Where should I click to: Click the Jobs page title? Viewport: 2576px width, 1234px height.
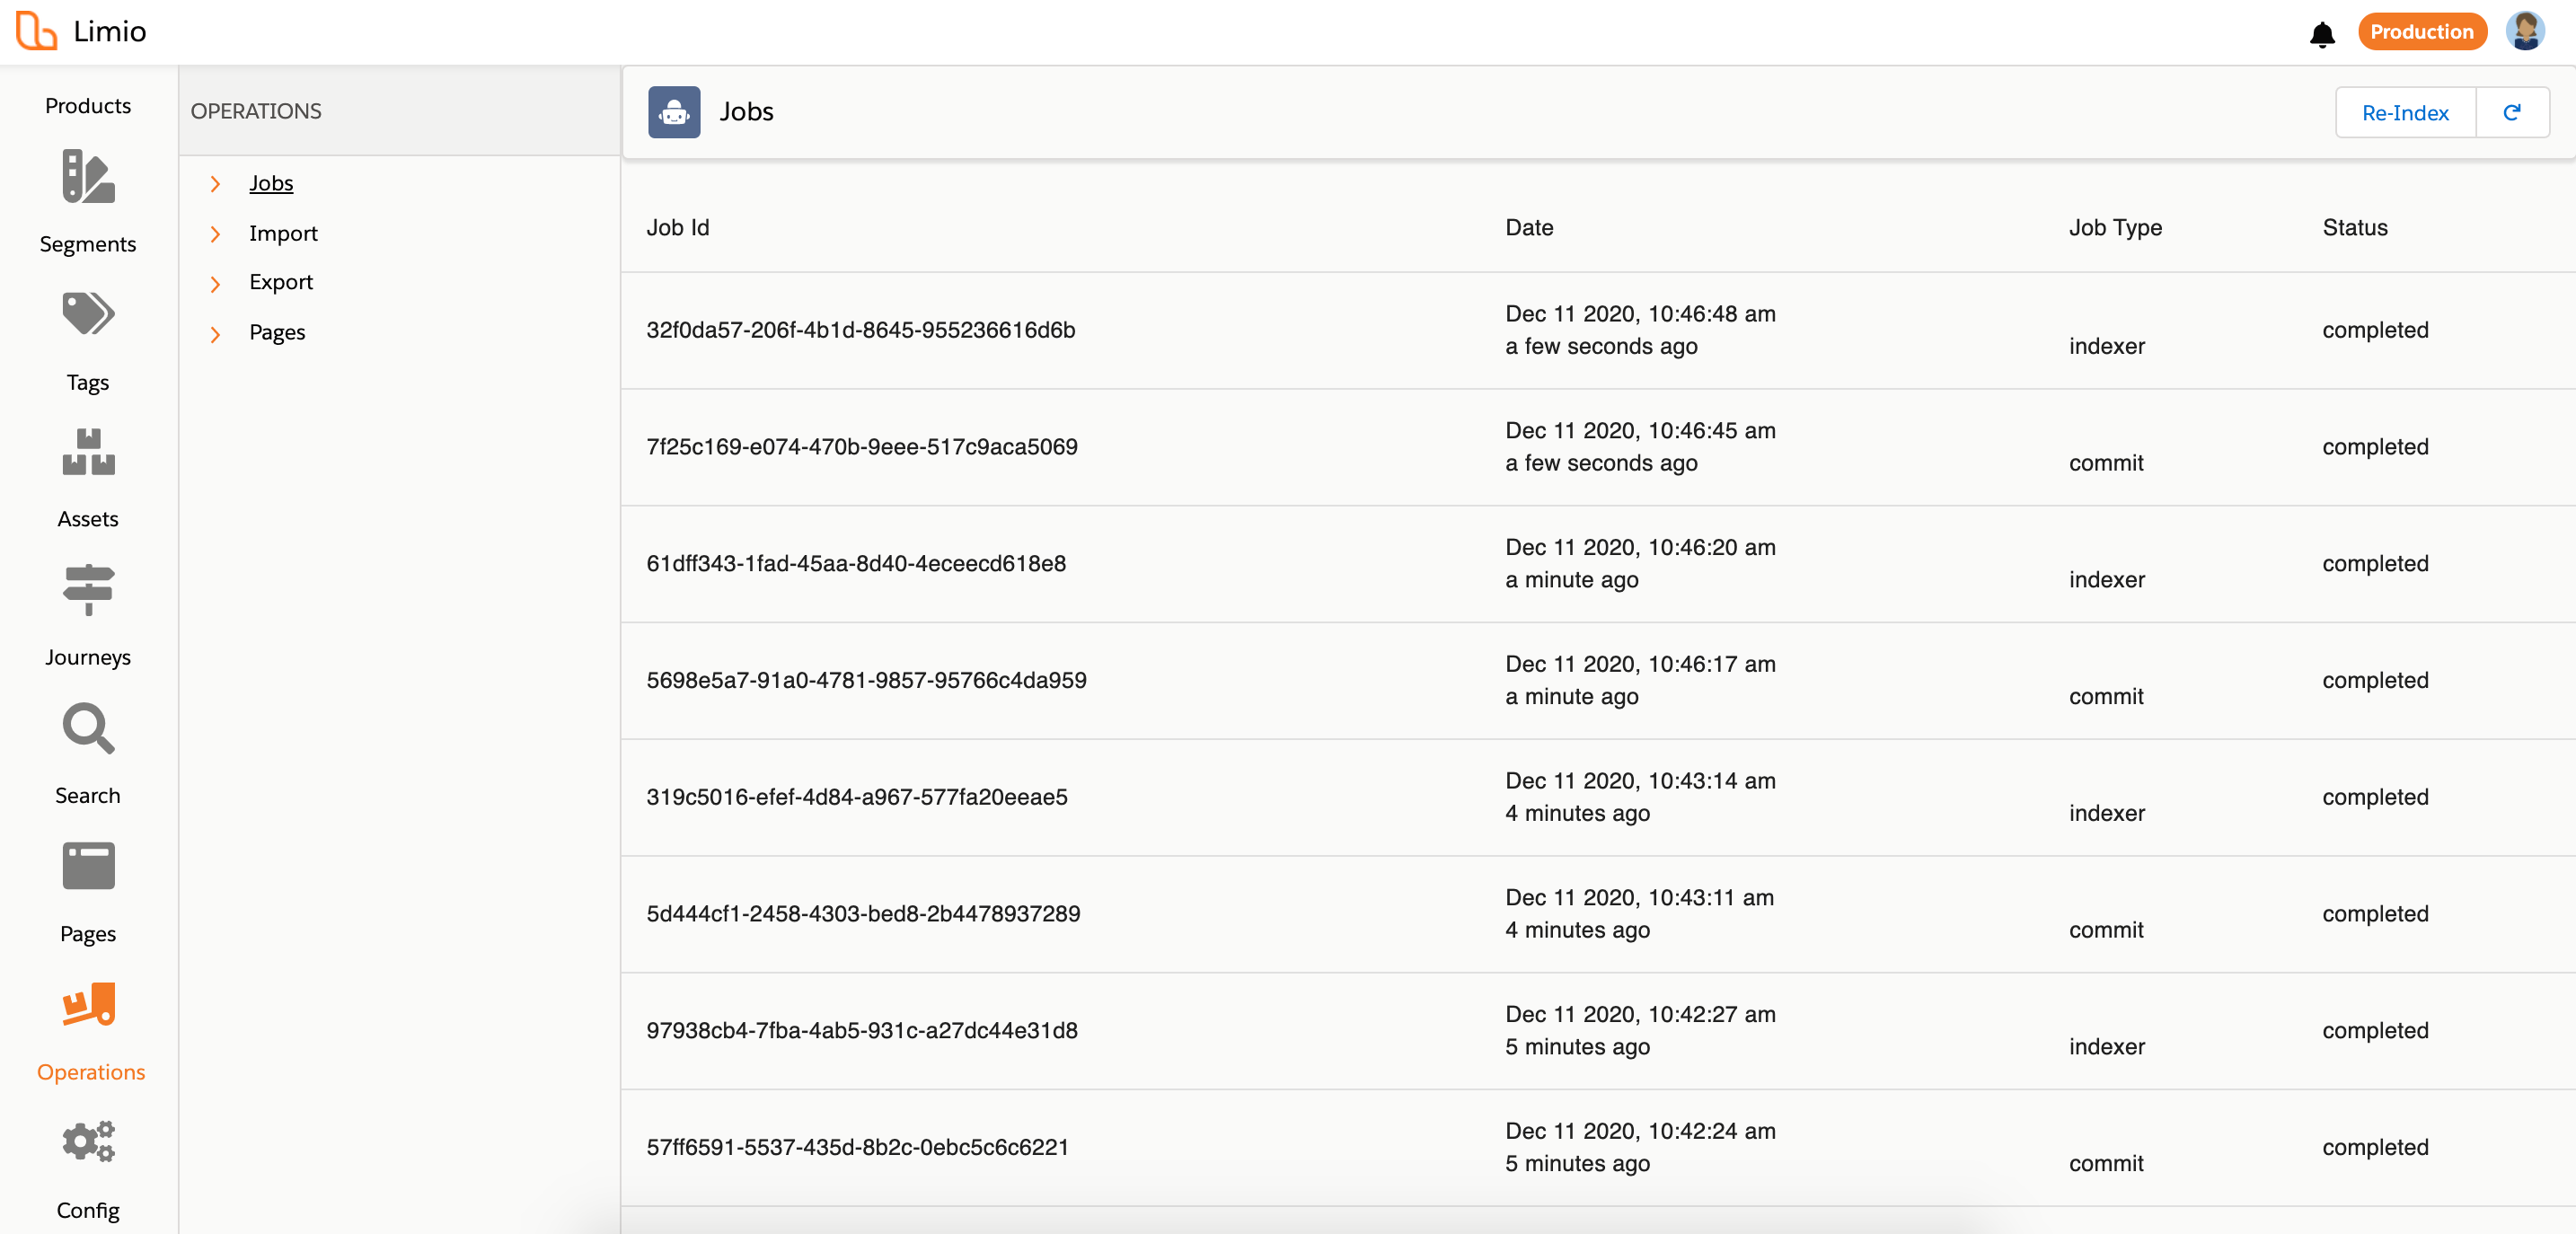746,111
